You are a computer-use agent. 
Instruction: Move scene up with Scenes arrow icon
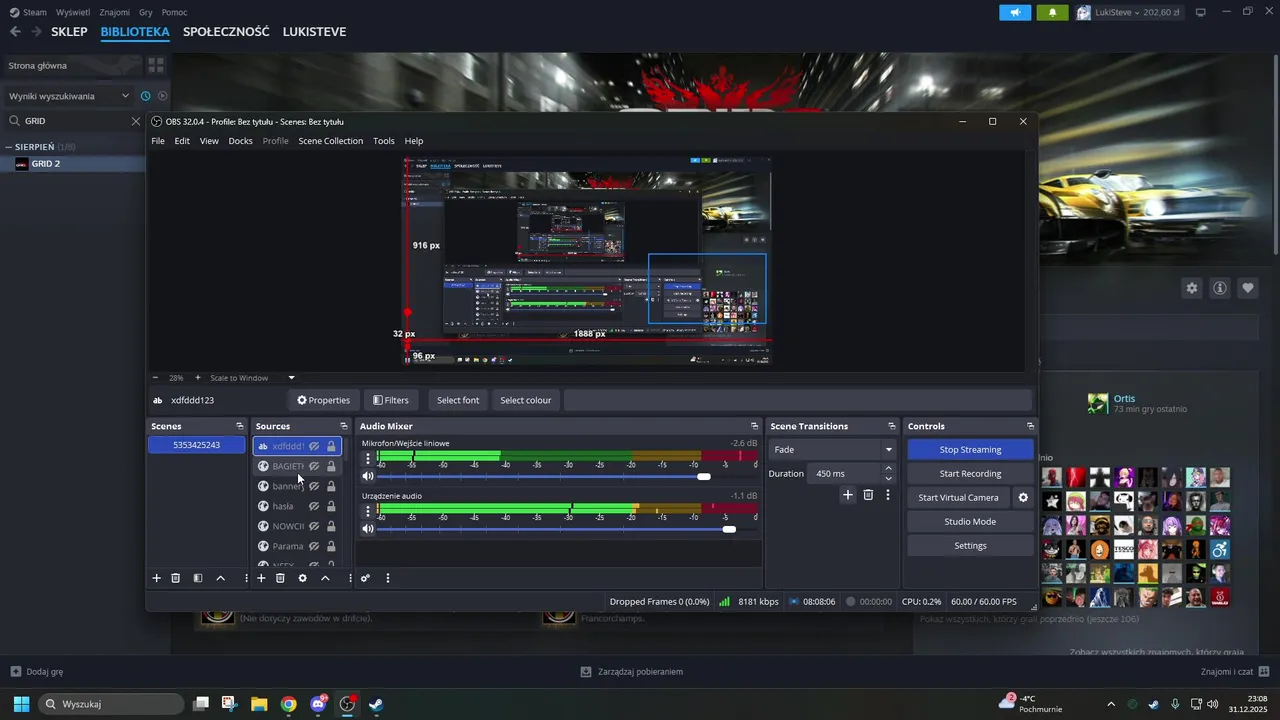[221, 578]
